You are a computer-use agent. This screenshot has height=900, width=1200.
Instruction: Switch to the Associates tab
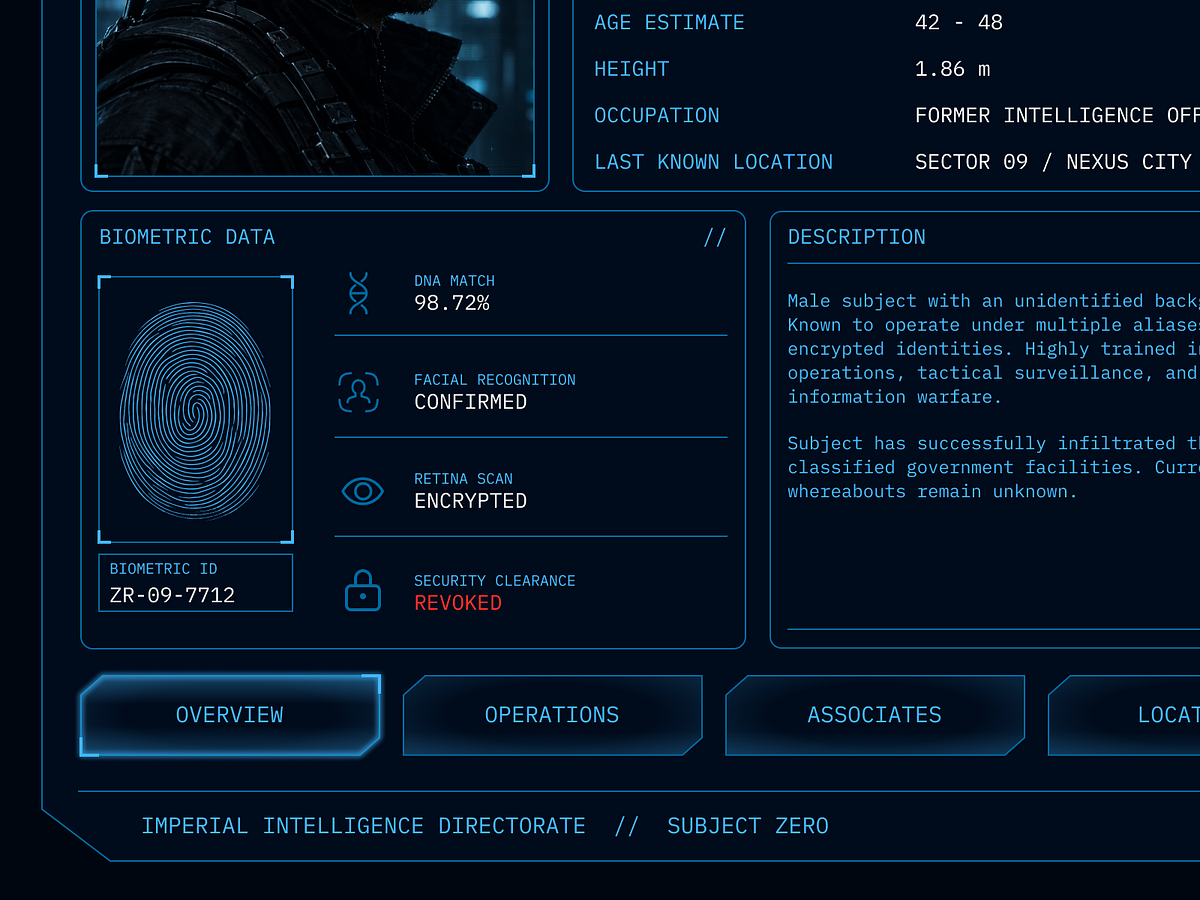(875, 715)
